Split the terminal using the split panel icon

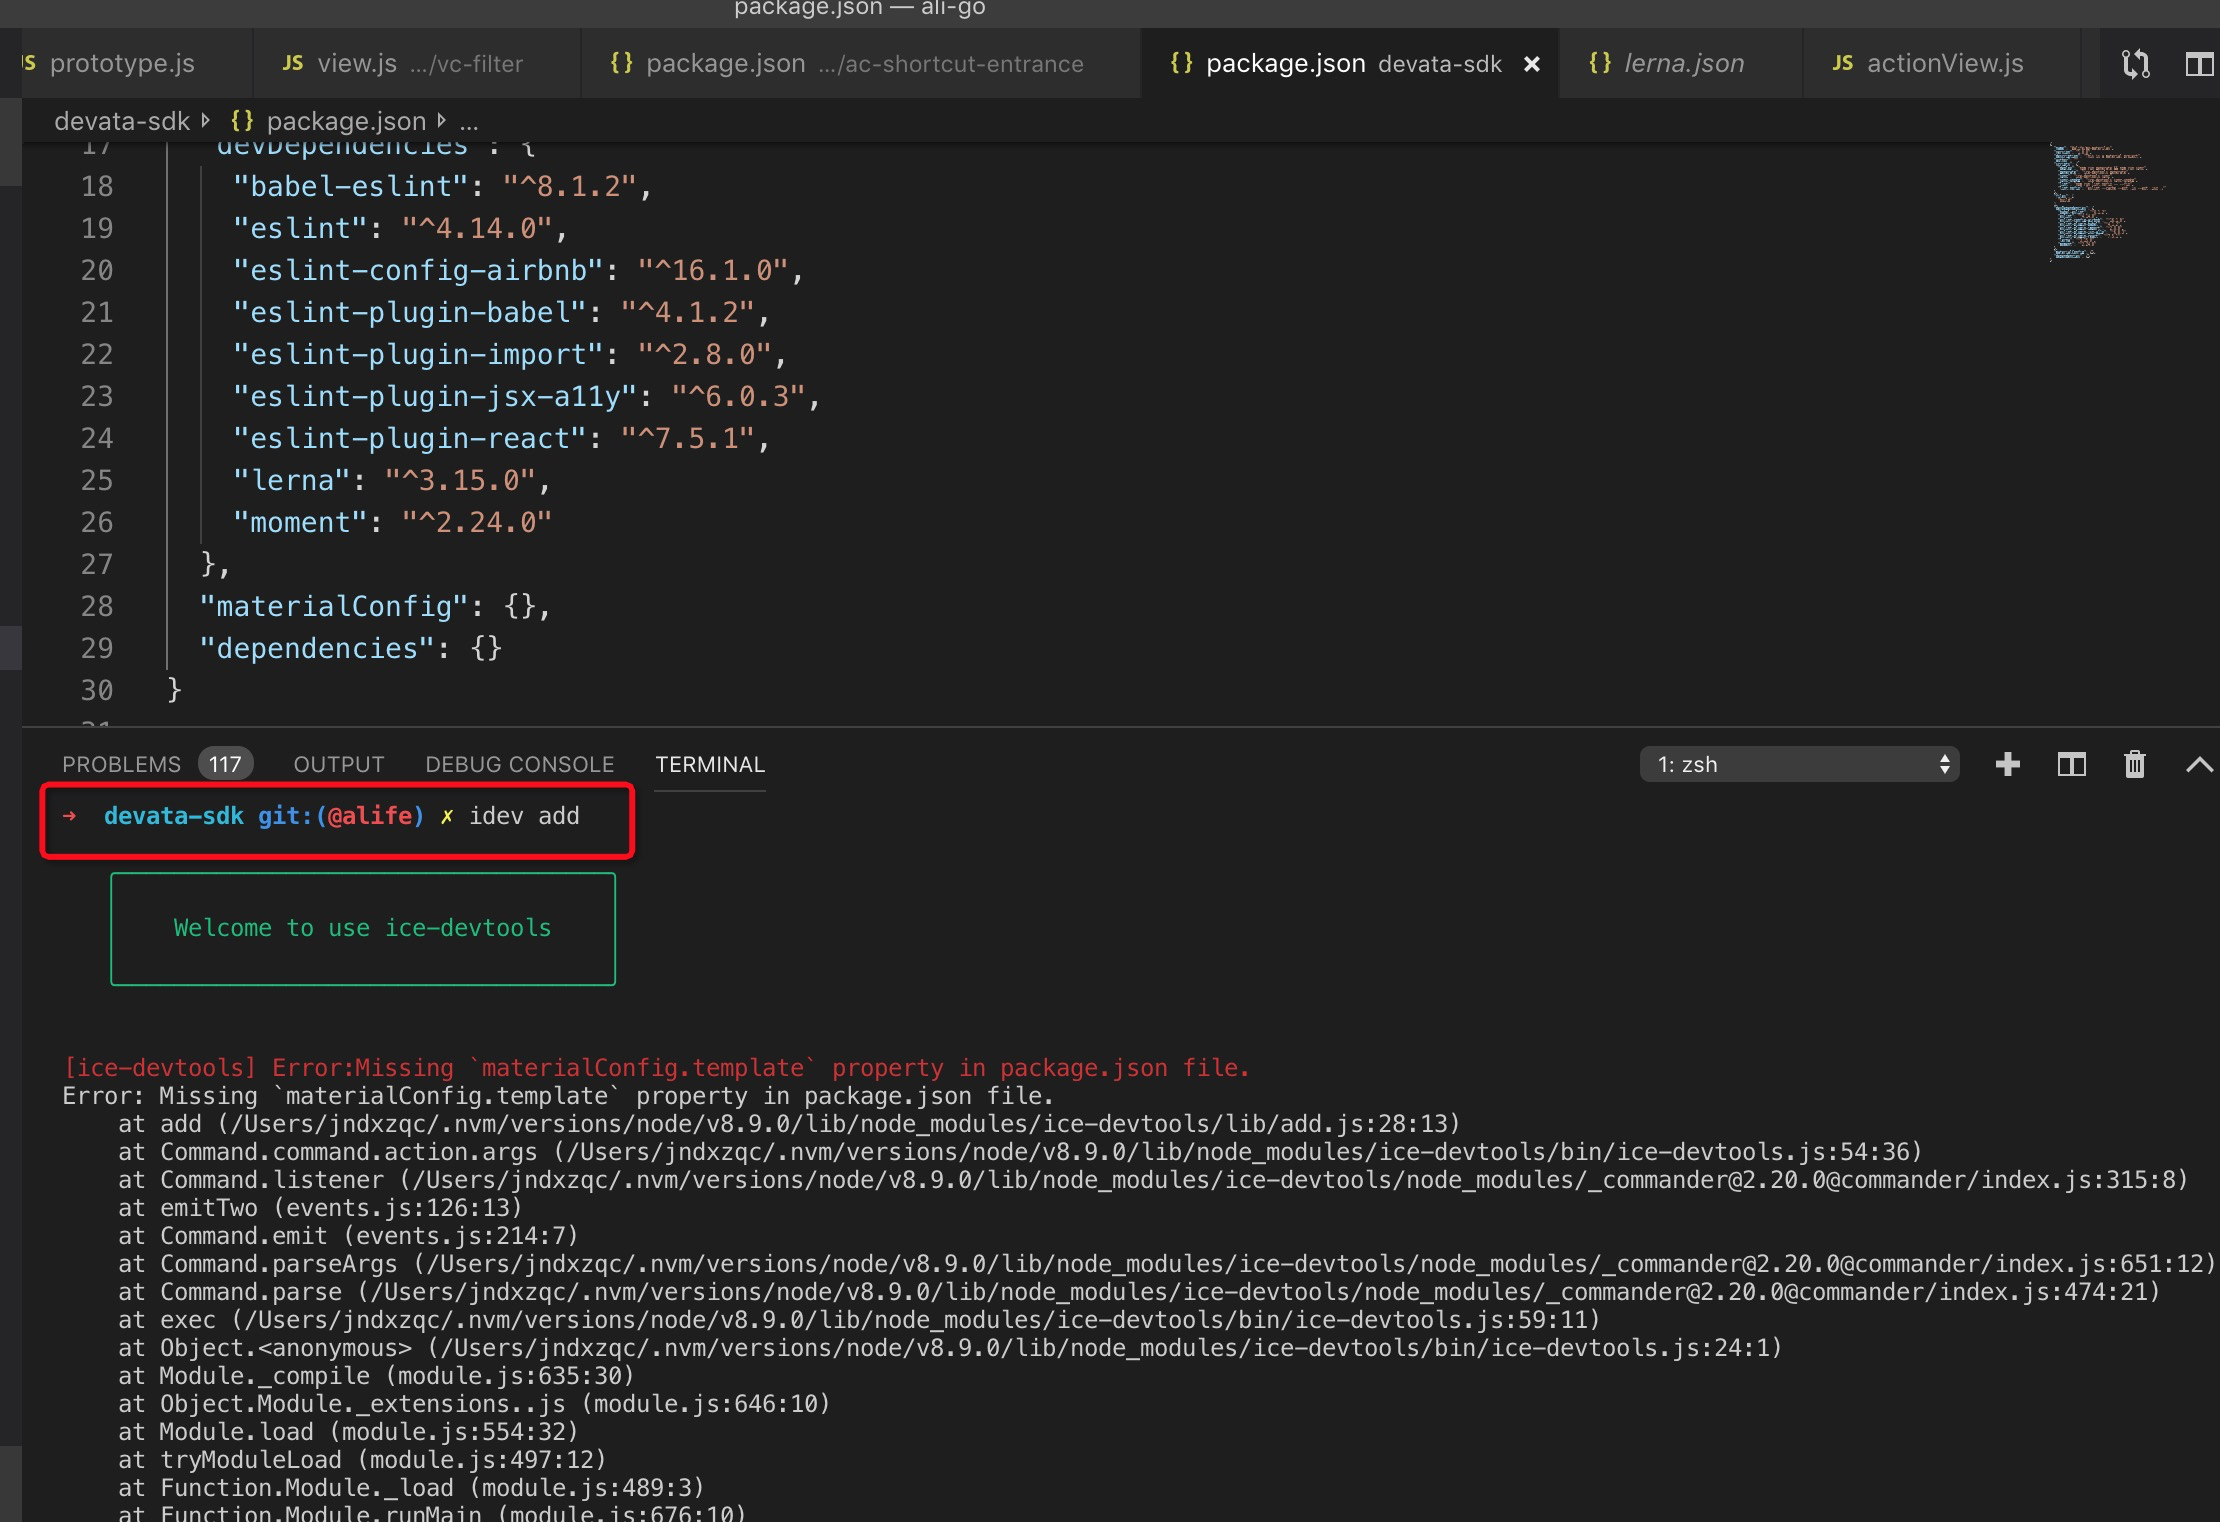(2071, 764)
